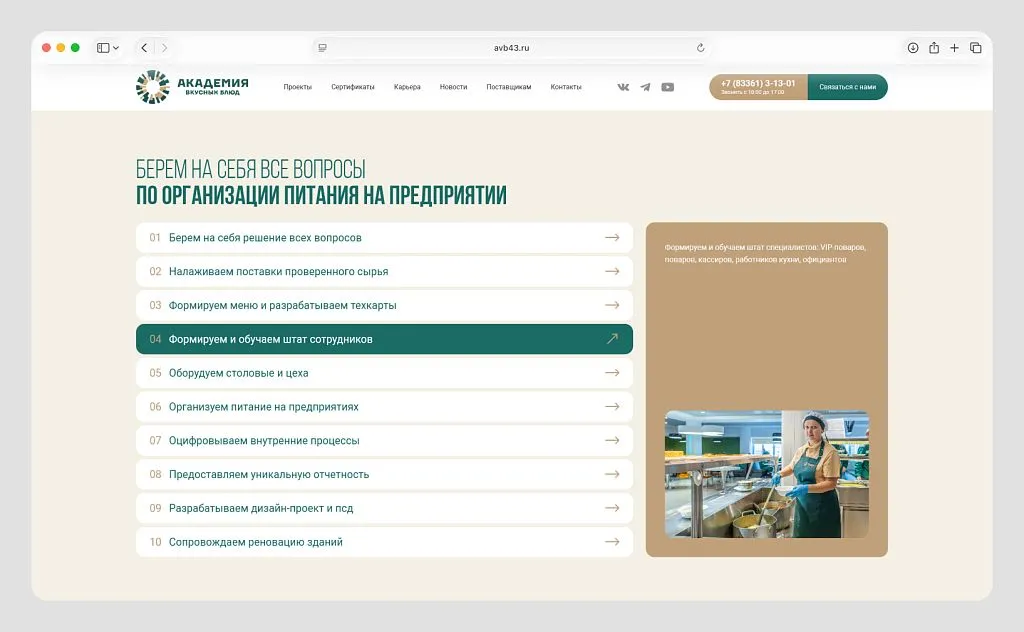
Task: Open the YouTube channel icon
Action: (667, 87)
